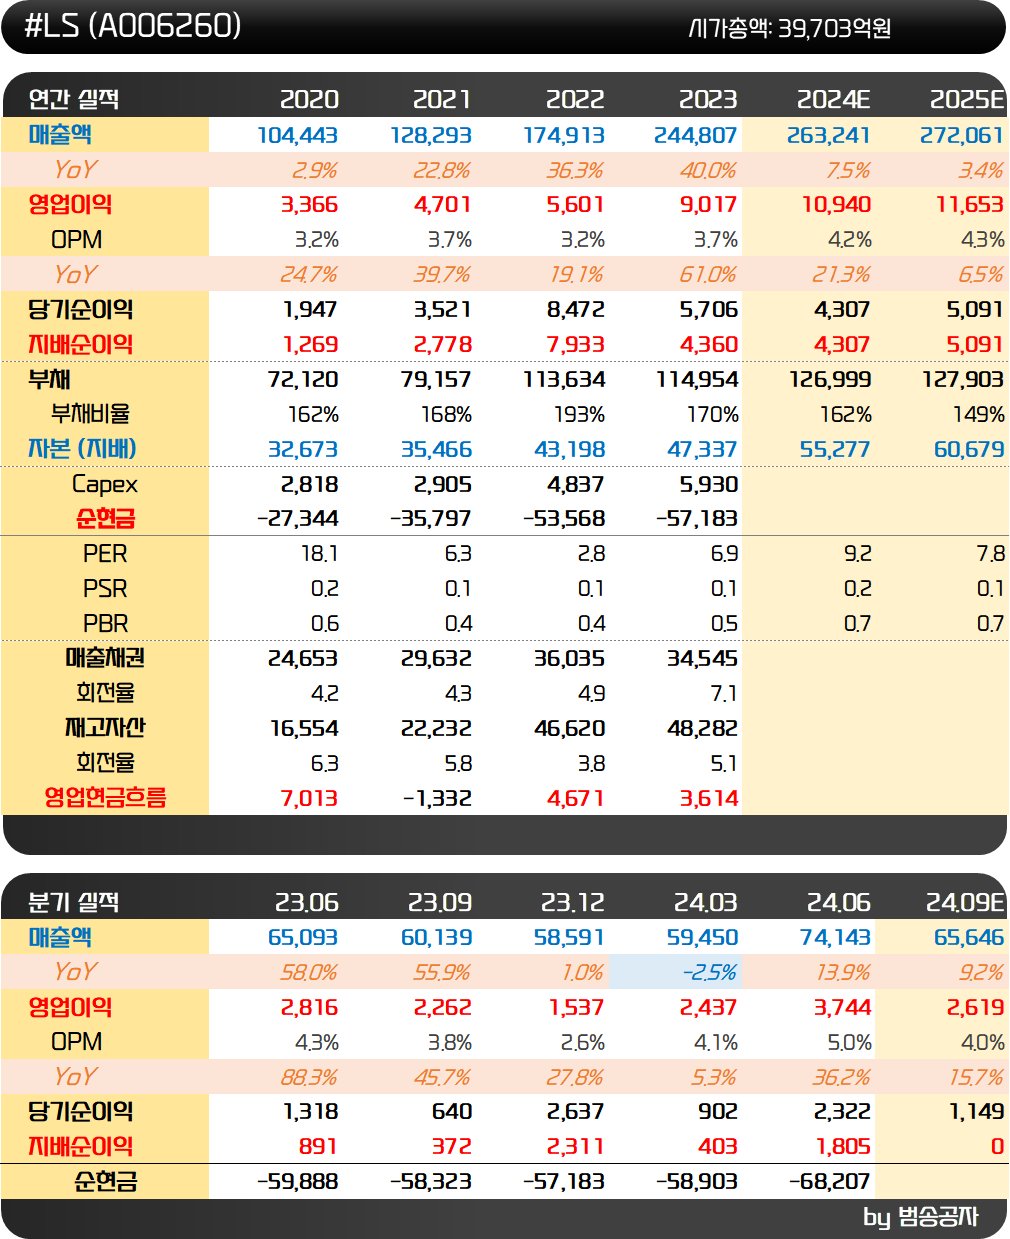This screenshot has height=1239, width=1010.
Task: Select the Capex row label
Action: (x=105, y=484)
